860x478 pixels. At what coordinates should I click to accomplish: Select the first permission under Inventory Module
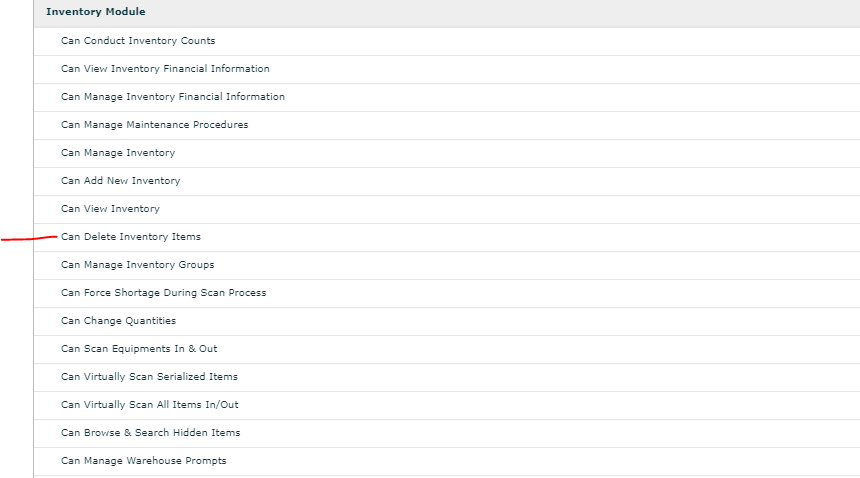[x=138, y=41]
